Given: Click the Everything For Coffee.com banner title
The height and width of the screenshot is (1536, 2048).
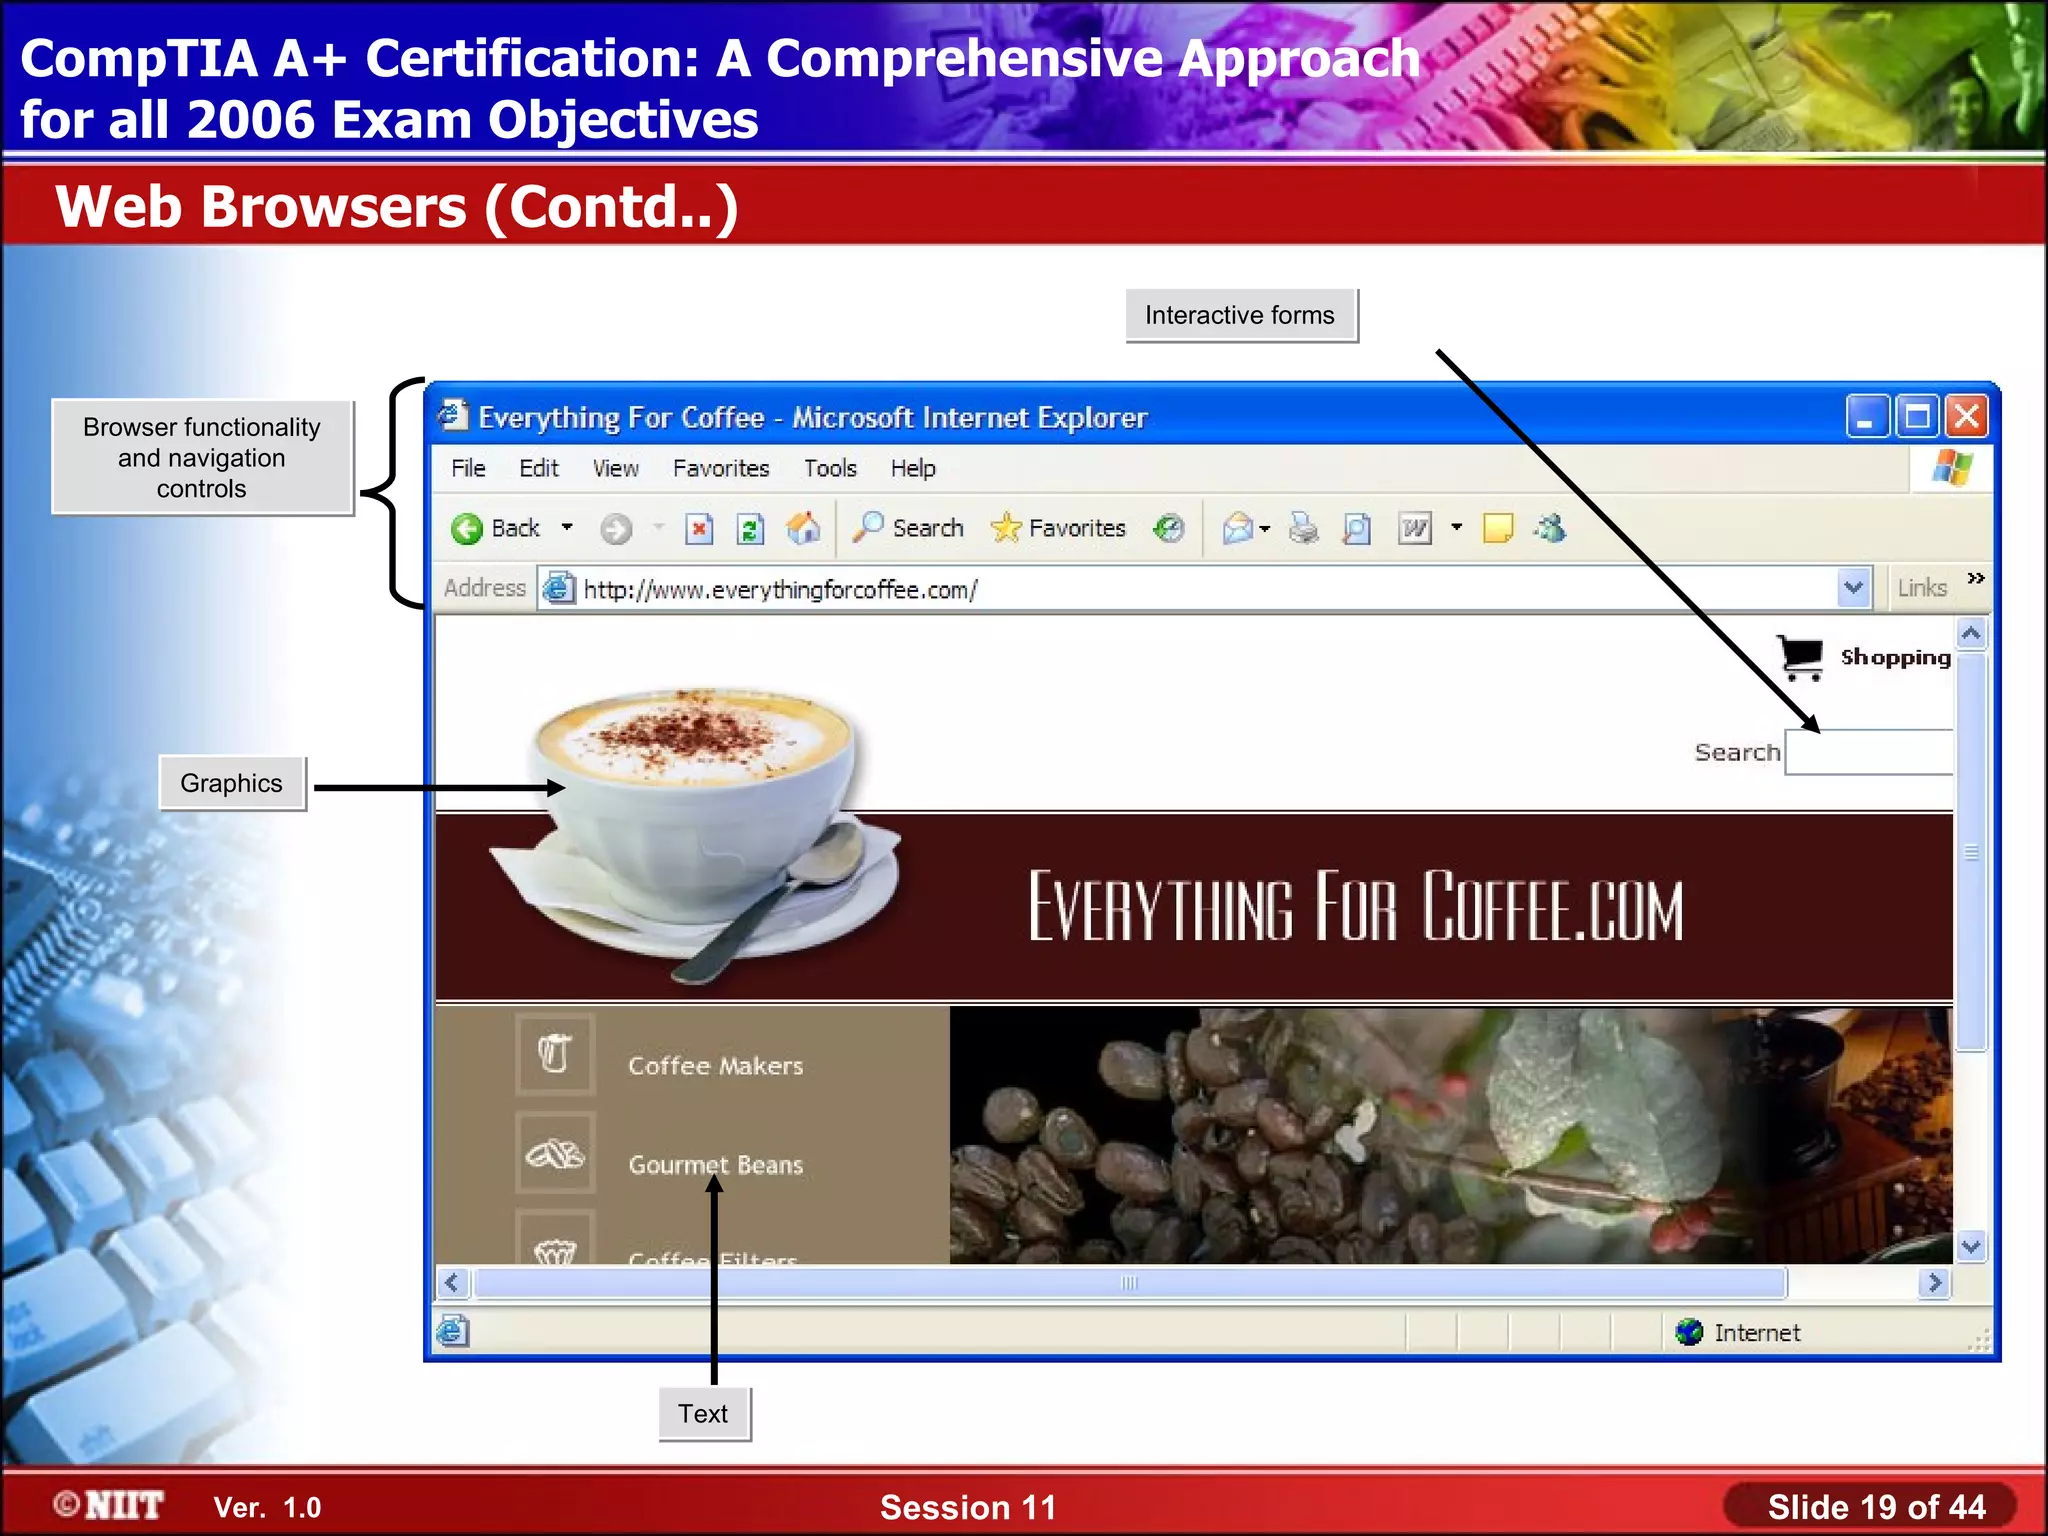Looking at the screenshot, I should click(1355, 906).
